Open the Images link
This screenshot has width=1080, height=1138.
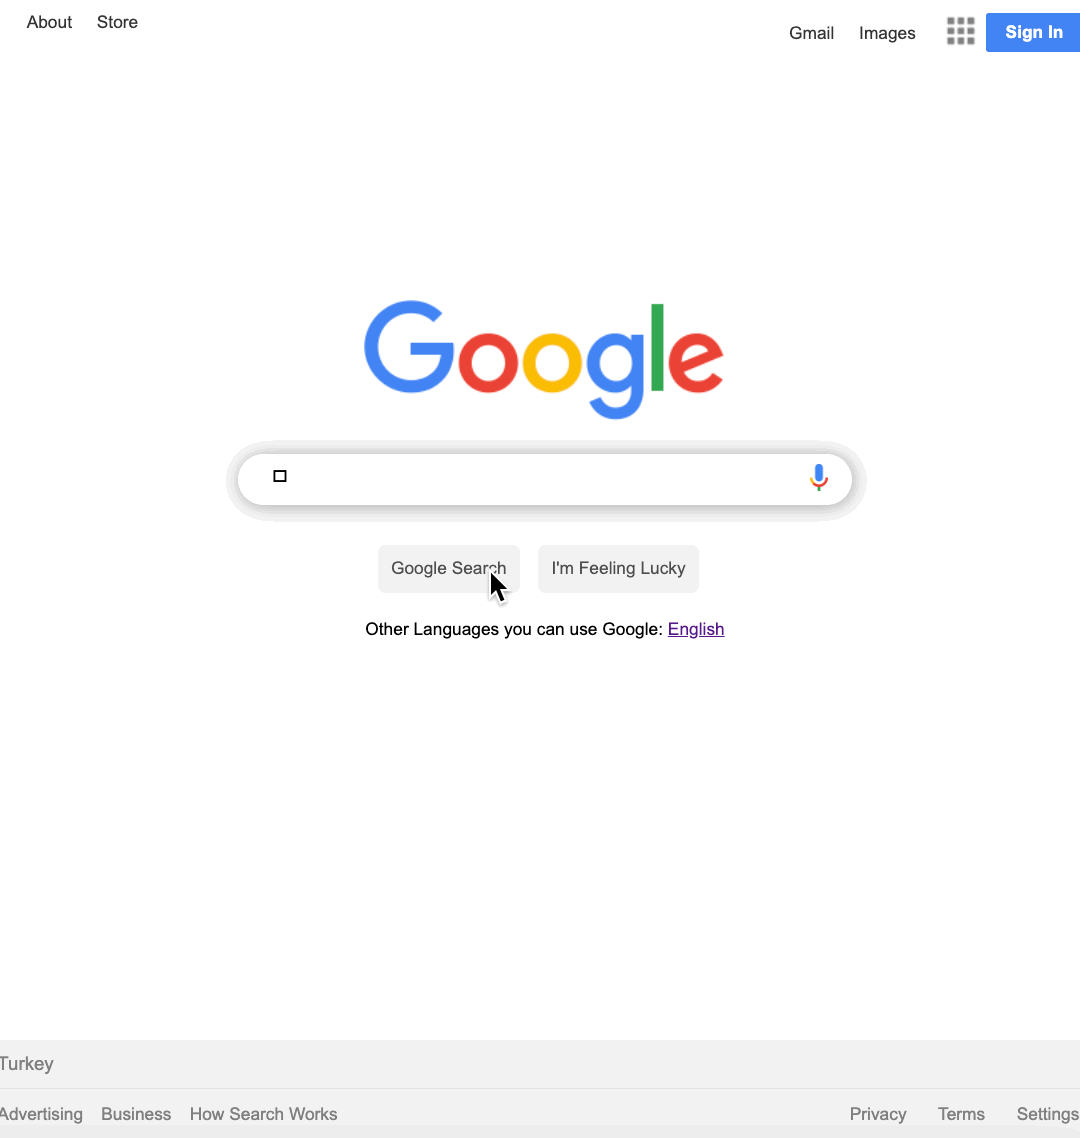[887, 33]
